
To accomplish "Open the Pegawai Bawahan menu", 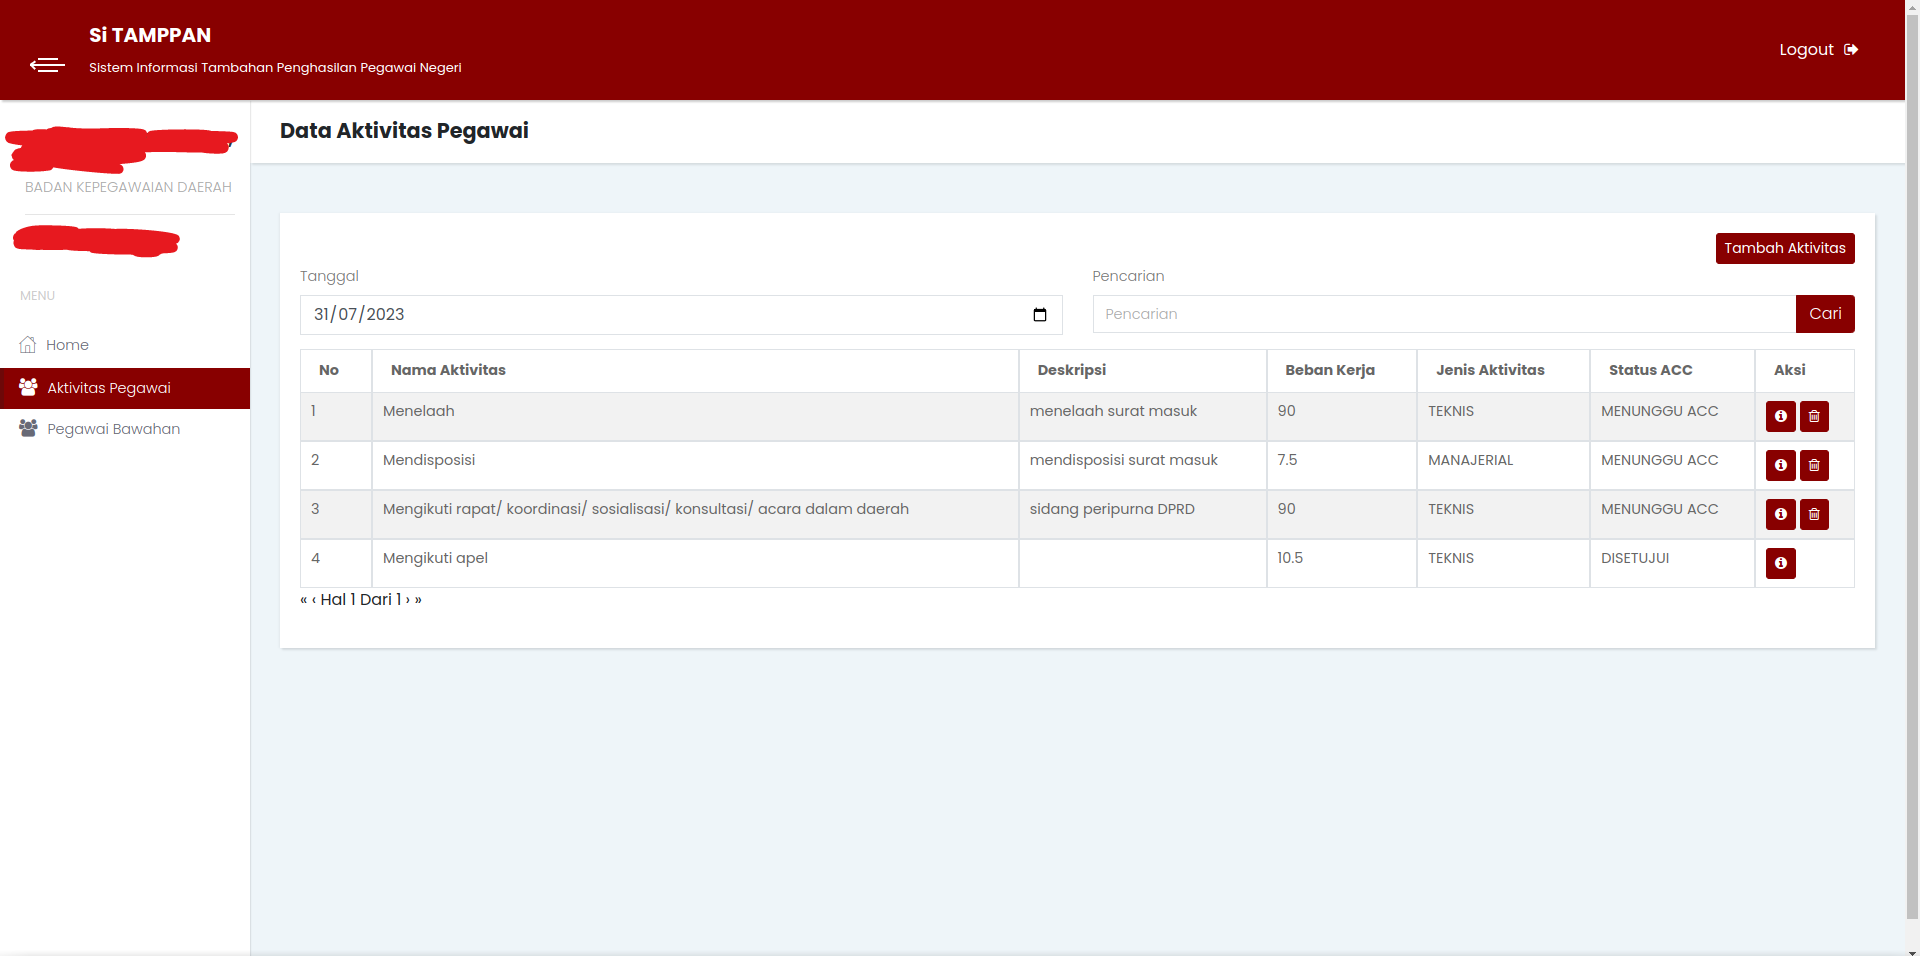I will 125,429.
